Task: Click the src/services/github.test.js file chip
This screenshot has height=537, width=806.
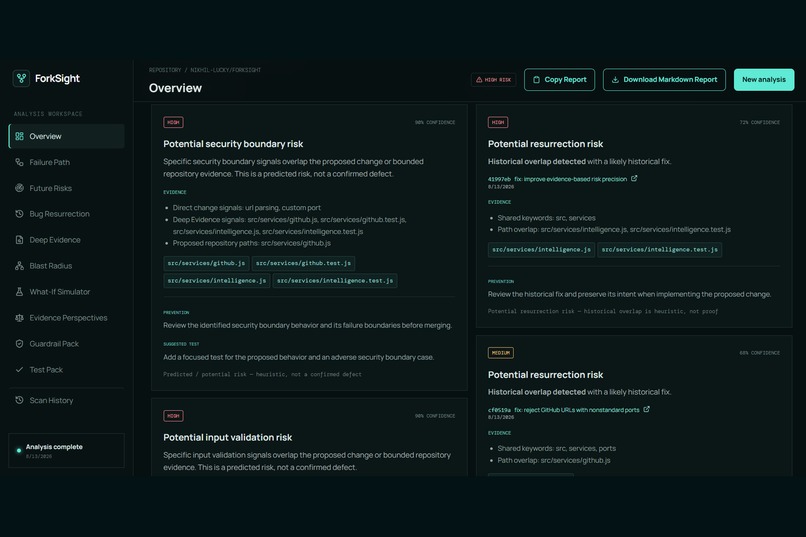Action: (x=303, y=263)
